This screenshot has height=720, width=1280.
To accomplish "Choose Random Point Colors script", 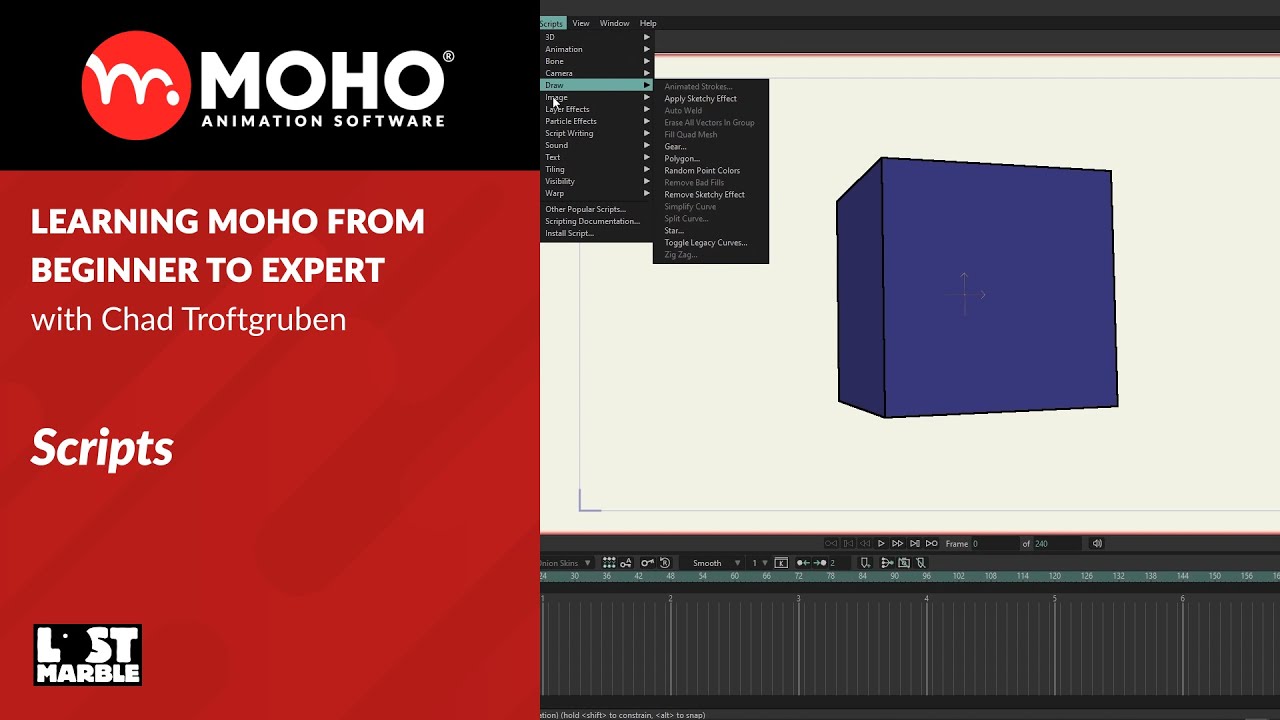I will 711,170.
